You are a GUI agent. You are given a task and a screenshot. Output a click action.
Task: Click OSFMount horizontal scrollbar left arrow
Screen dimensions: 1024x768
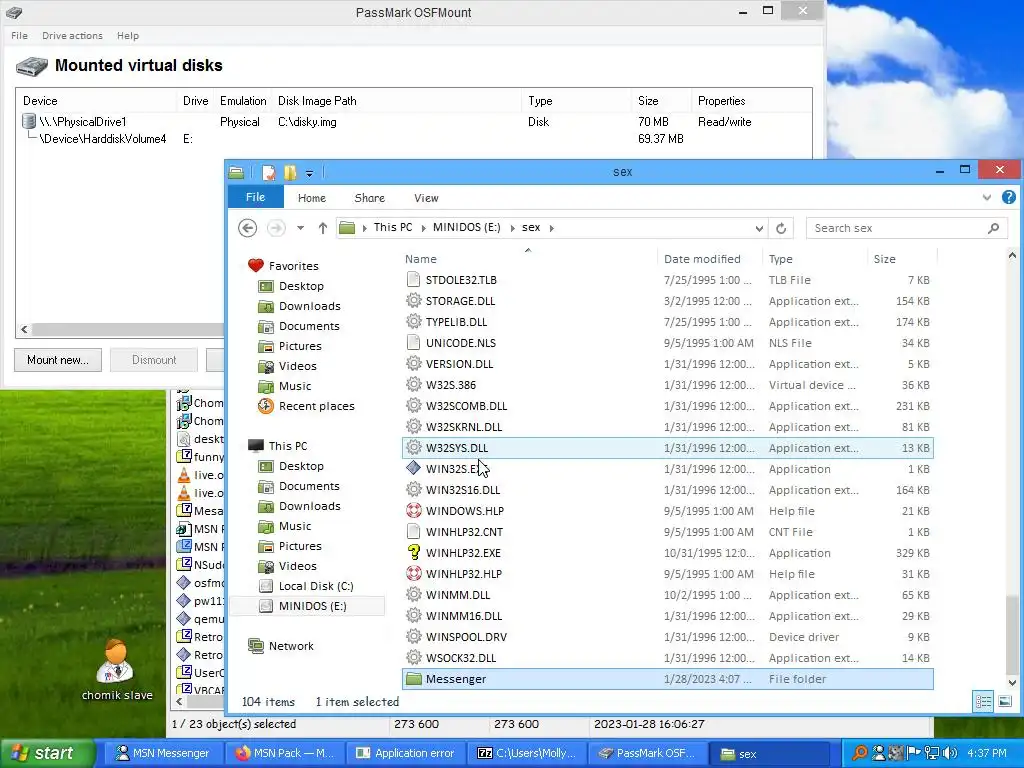[x=24, y=329]
